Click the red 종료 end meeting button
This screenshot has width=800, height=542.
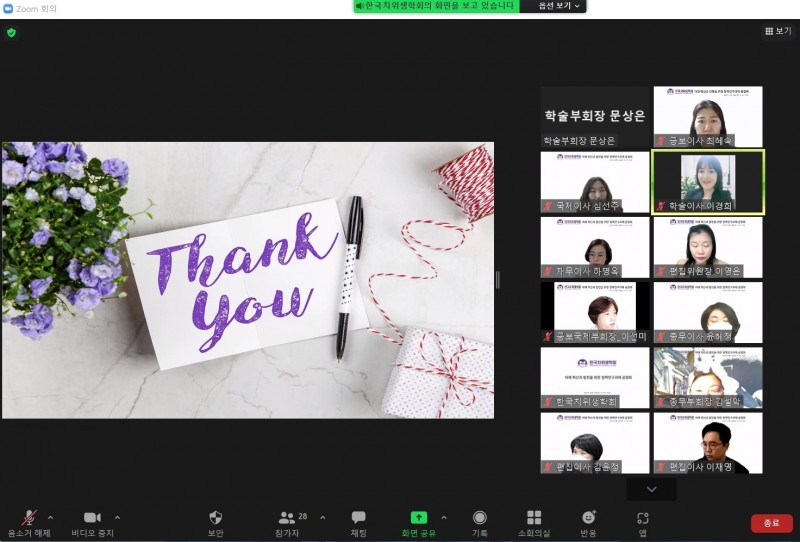[771, 523]
